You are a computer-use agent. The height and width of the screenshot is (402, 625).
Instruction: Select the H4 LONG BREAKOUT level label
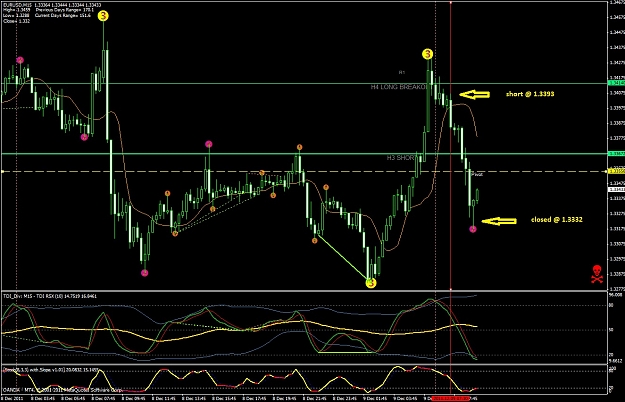(x=399, y=87)
